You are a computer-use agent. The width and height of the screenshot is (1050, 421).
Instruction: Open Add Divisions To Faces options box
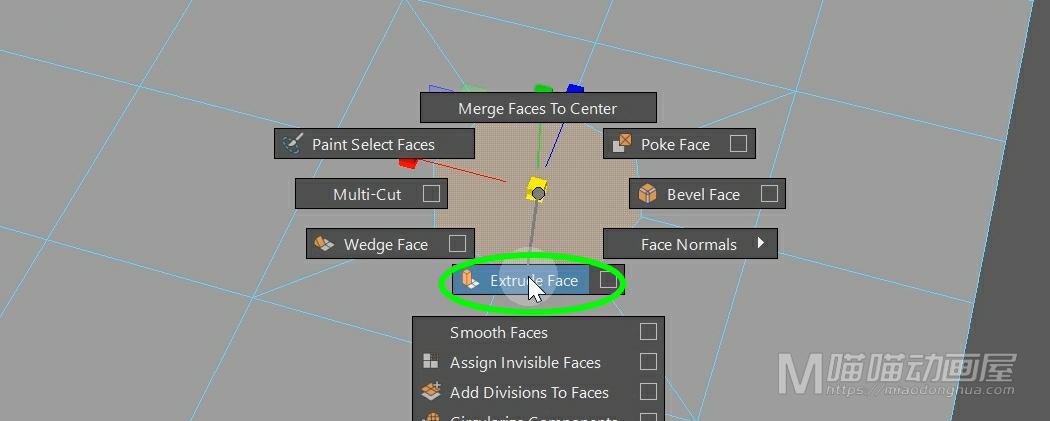click(648, 391)
